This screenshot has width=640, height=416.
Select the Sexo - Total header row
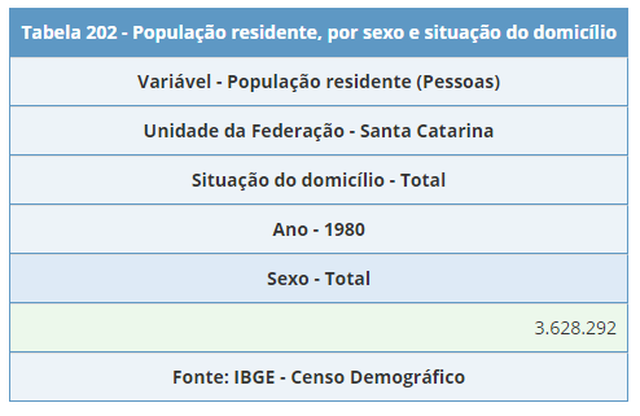coord(319,278)
